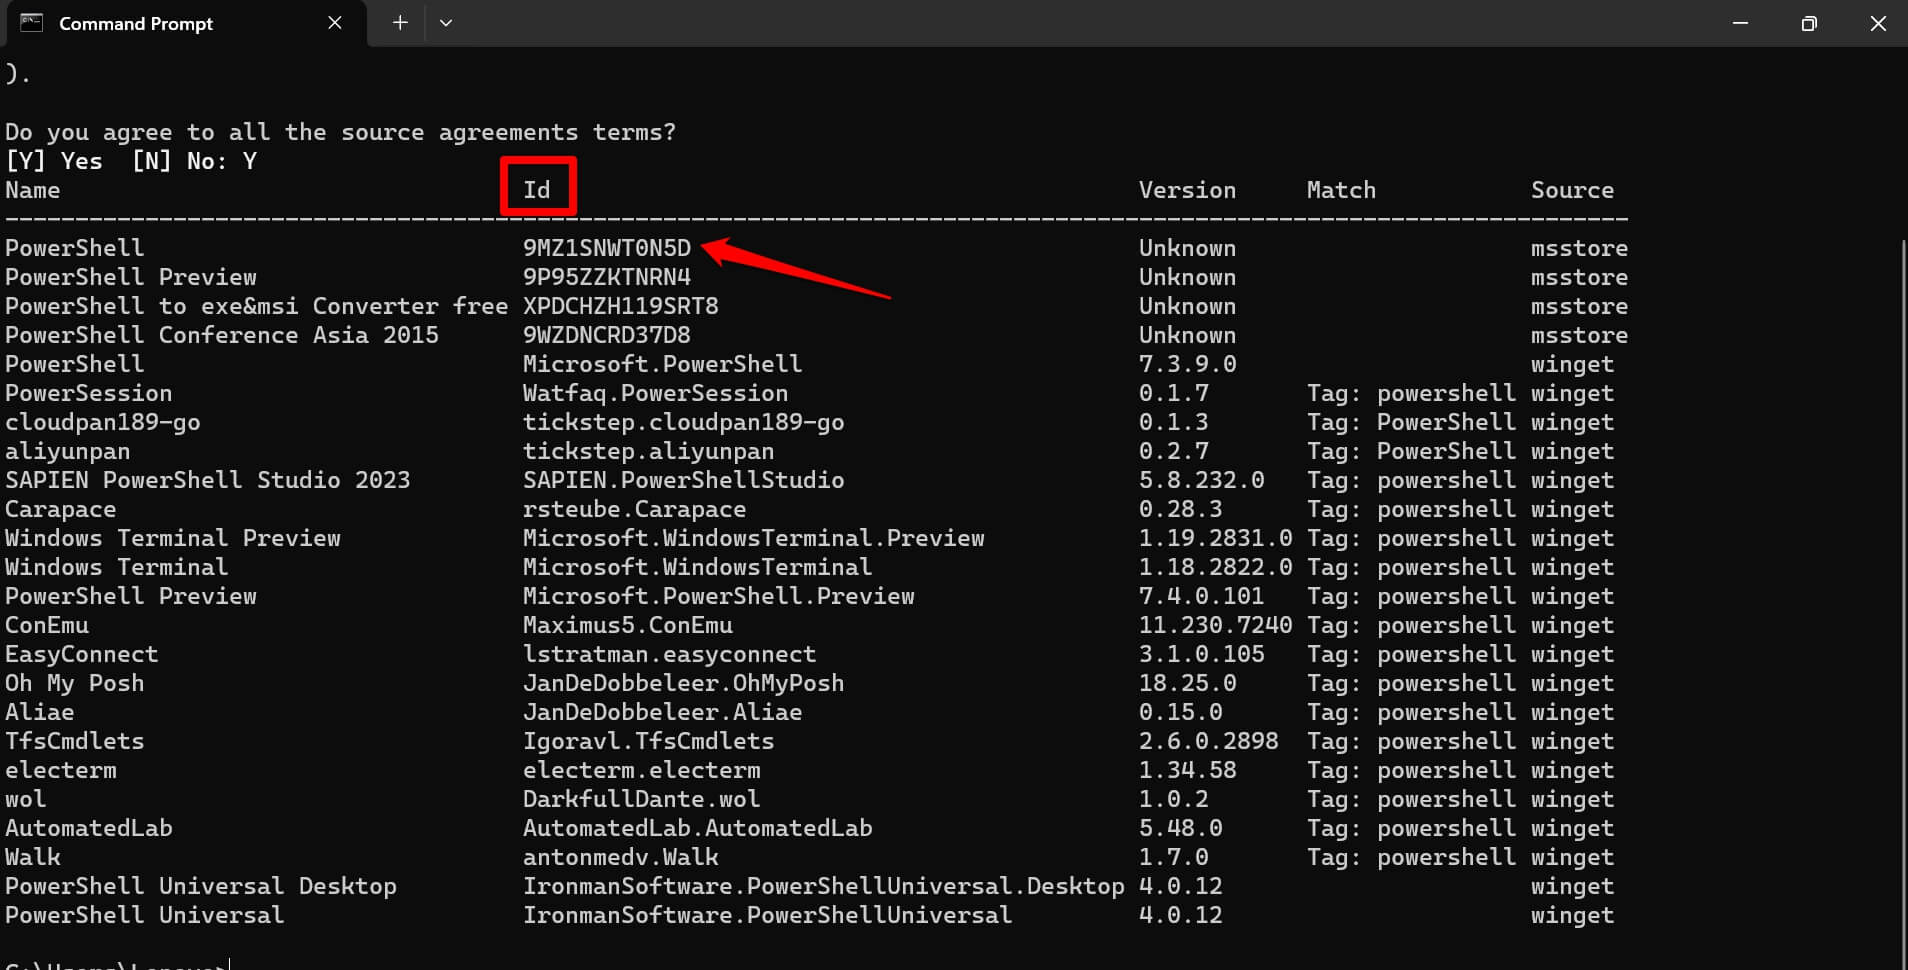Click the IronmanSoftware.PowerShellUniversal ID
1908x970 pixels.
(x=768, y=915)
